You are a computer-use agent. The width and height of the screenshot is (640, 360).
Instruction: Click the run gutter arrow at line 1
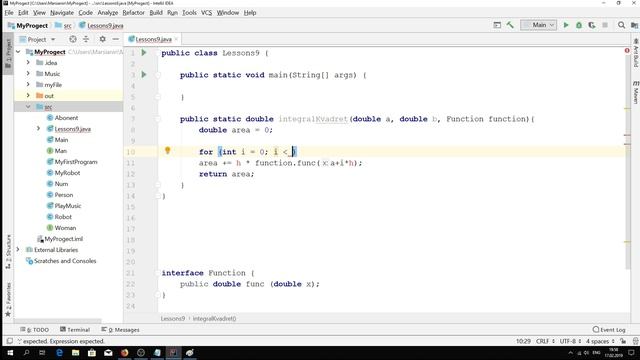click(x=144, y=53)
